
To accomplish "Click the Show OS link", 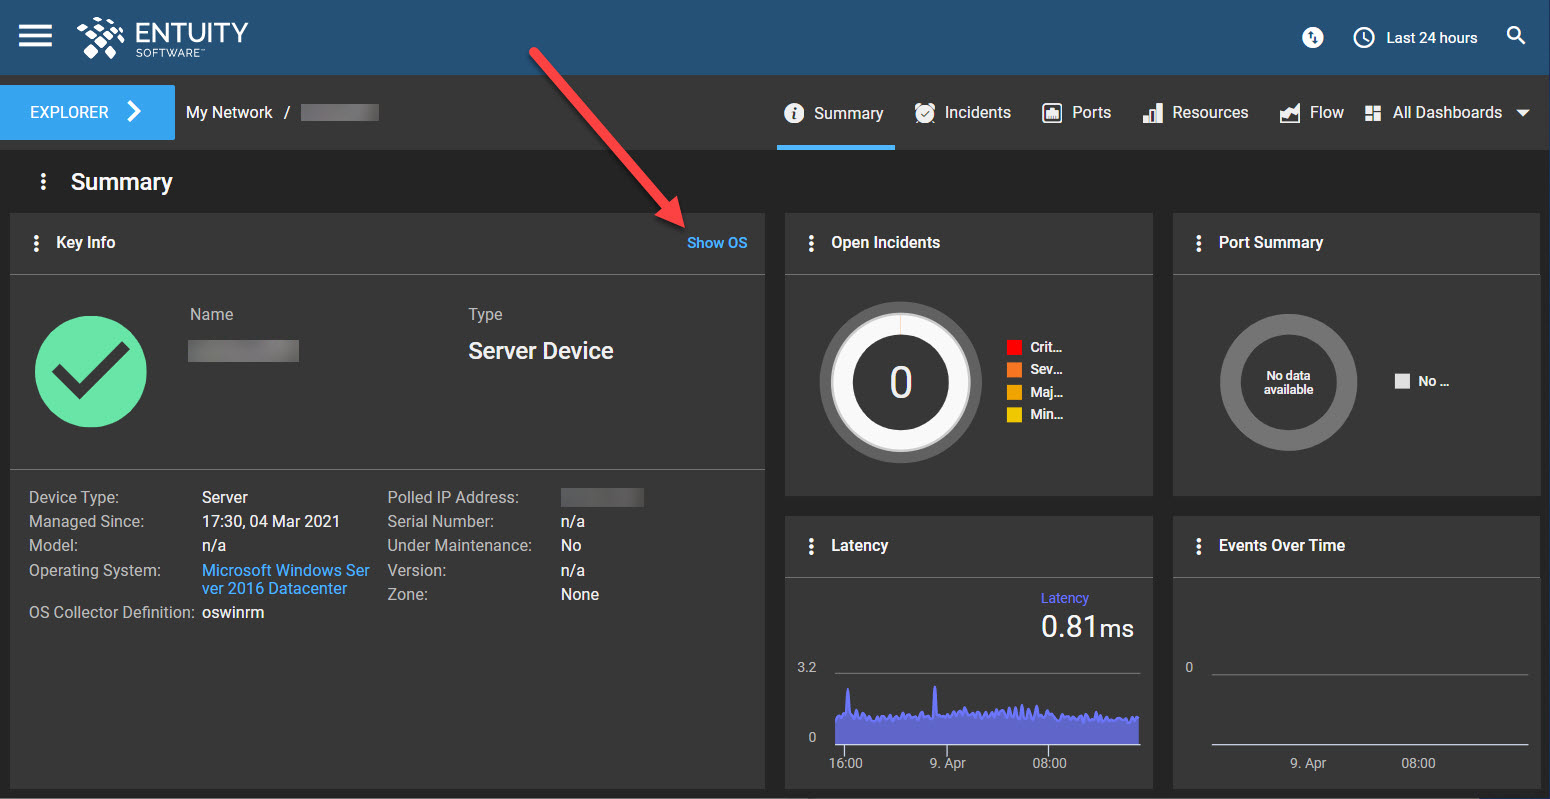I will [717, 243].
